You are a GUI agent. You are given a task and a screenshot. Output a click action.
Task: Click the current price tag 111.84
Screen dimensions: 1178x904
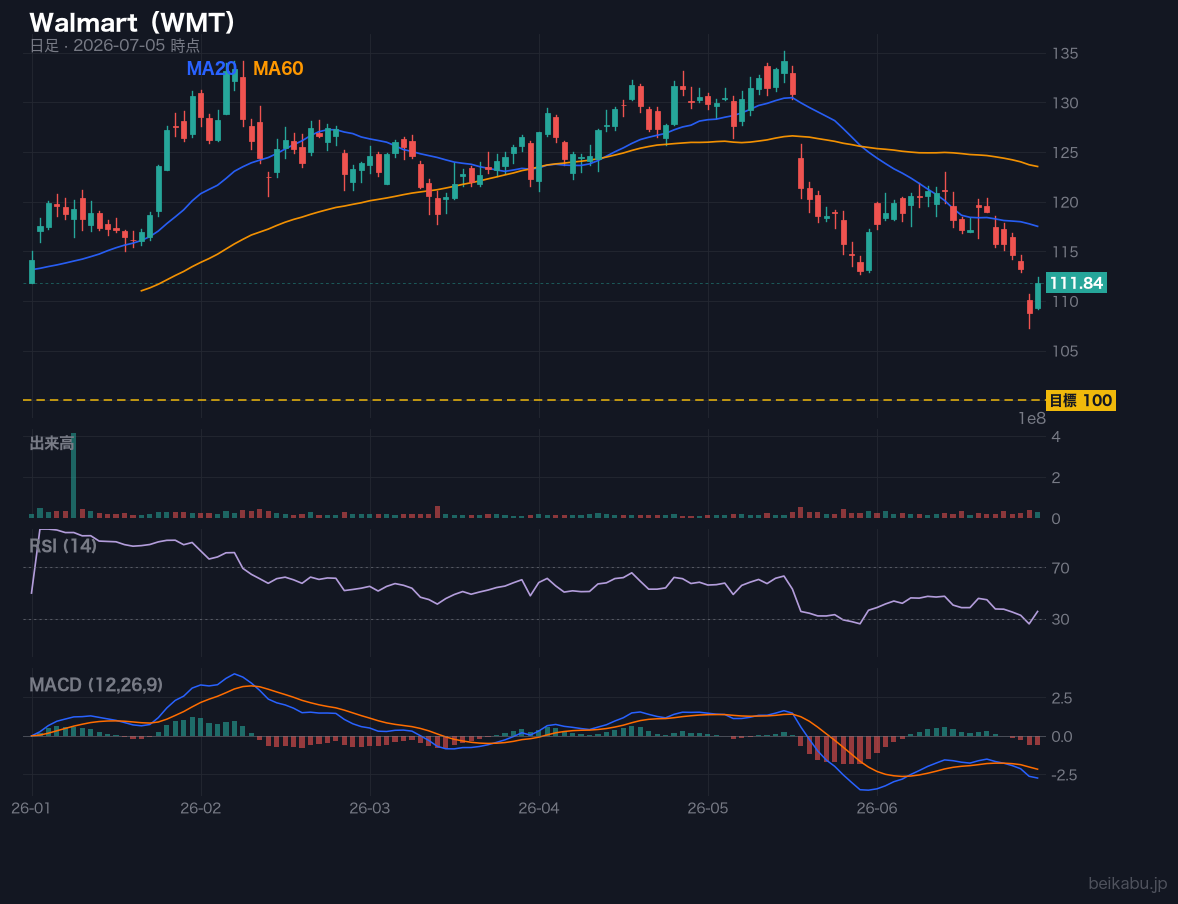tap(1076, 283)
